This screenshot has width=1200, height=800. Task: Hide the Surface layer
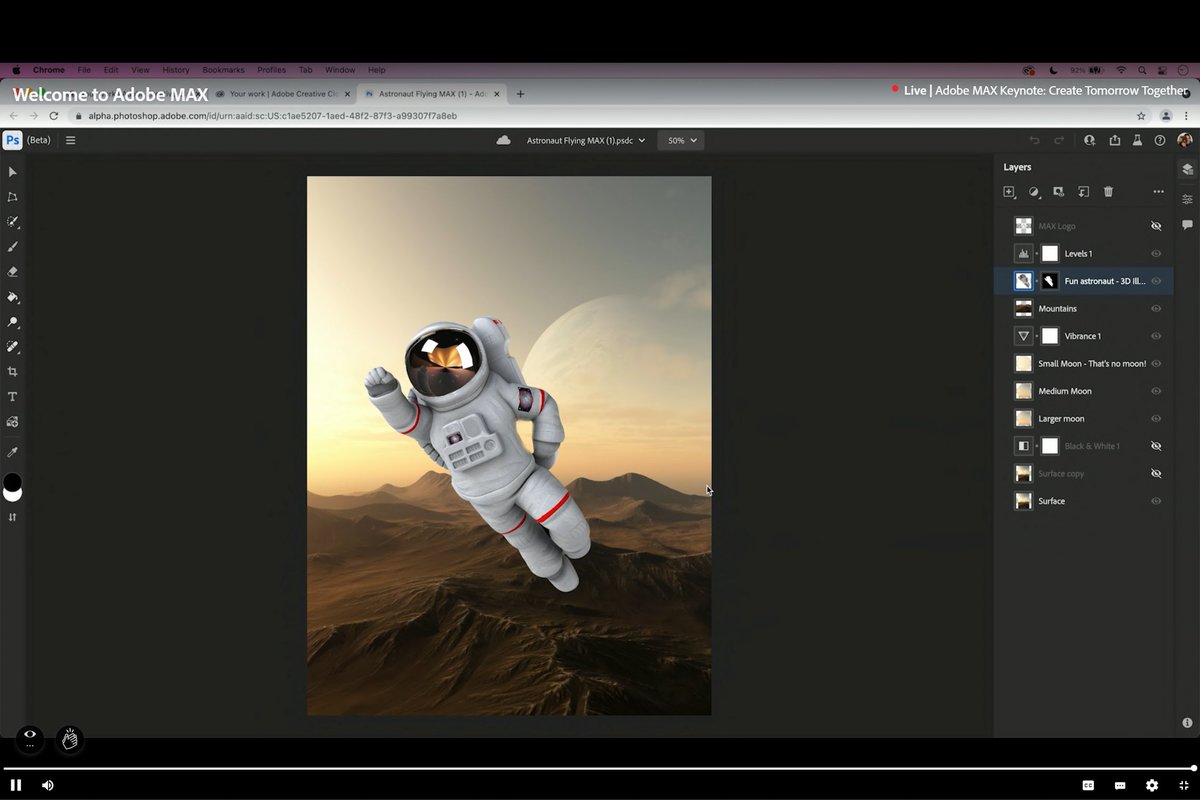point(1156,501)
